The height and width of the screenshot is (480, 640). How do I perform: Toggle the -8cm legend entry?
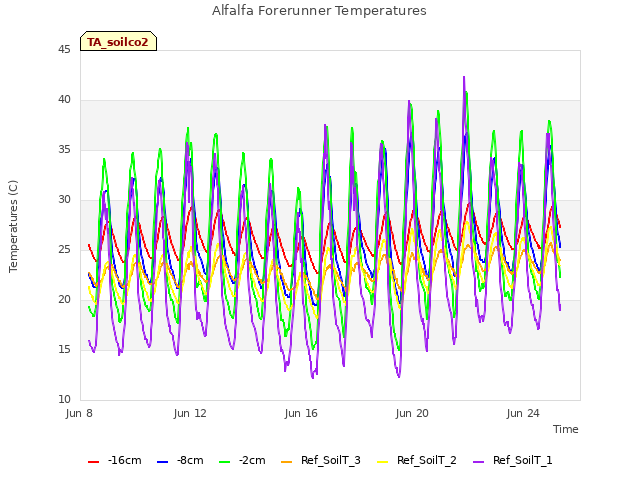point(180,461)
